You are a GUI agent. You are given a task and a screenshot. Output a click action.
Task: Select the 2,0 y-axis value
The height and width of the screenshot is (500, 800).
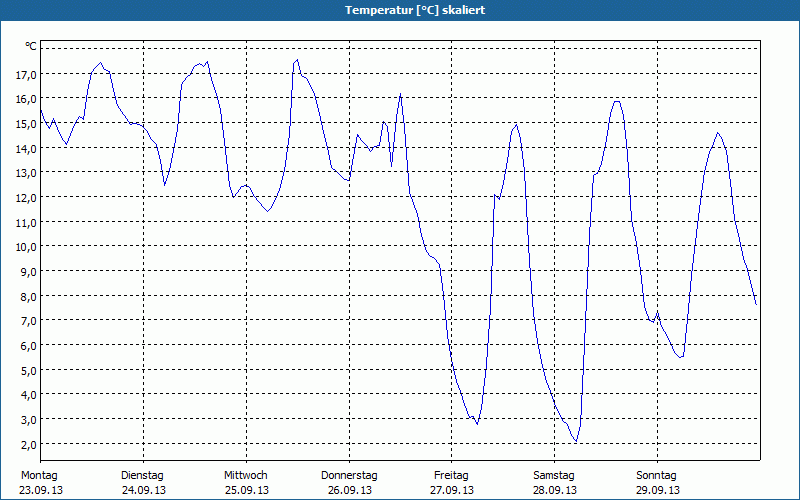pyautogui.click(x=29, y=445)
